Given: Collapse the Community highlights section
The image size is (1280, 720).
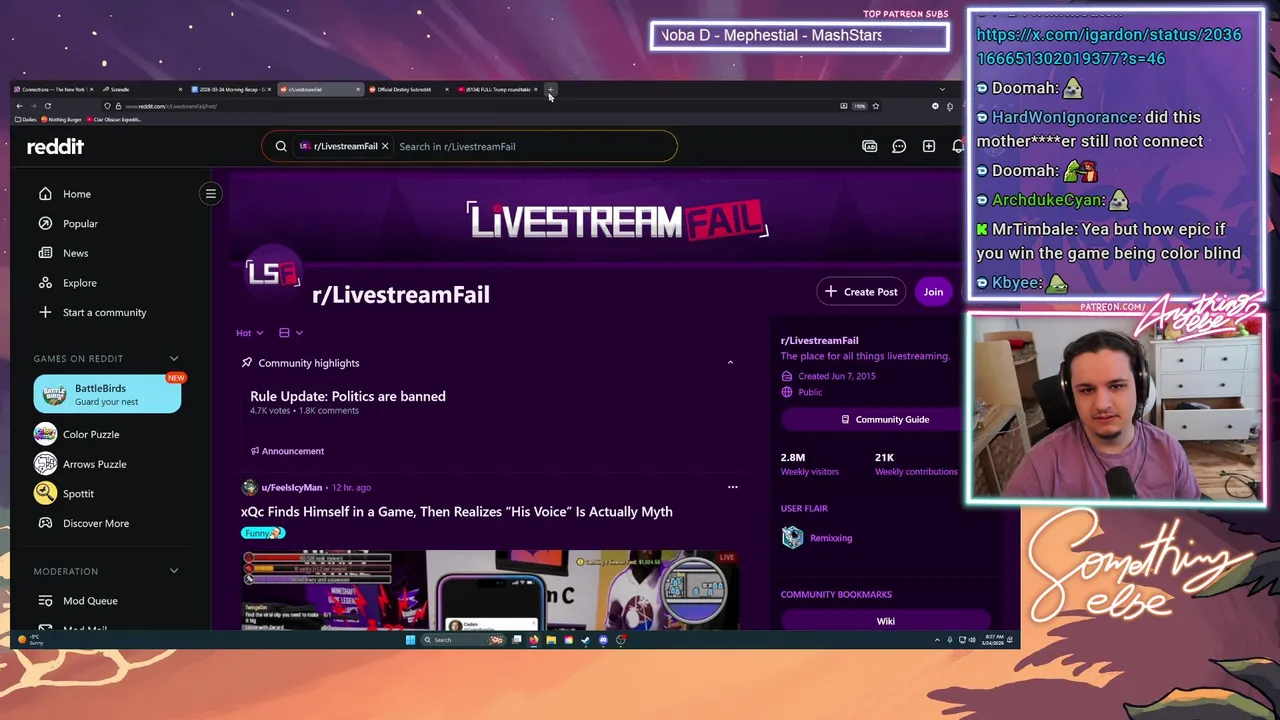Looking at the screenshot, I should tap(730, 362).
